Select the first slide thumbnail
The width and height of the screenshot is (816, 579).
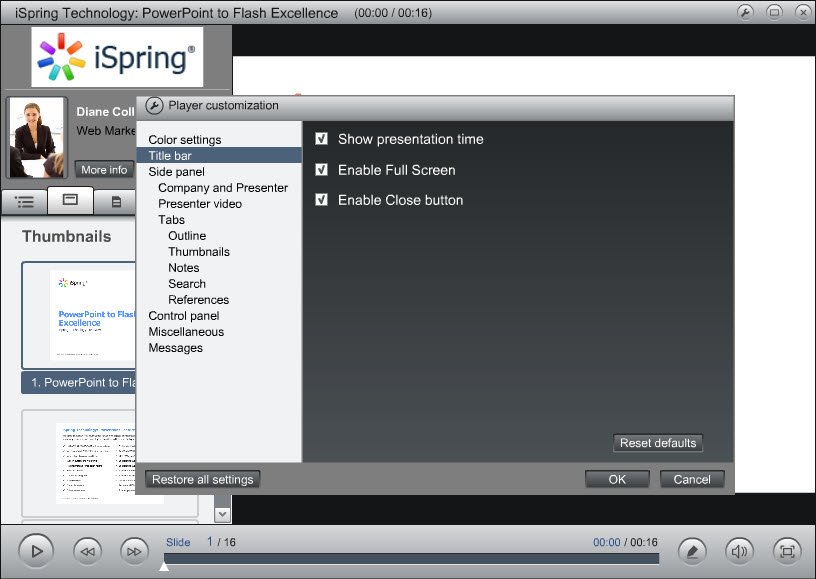coord(78,315)
